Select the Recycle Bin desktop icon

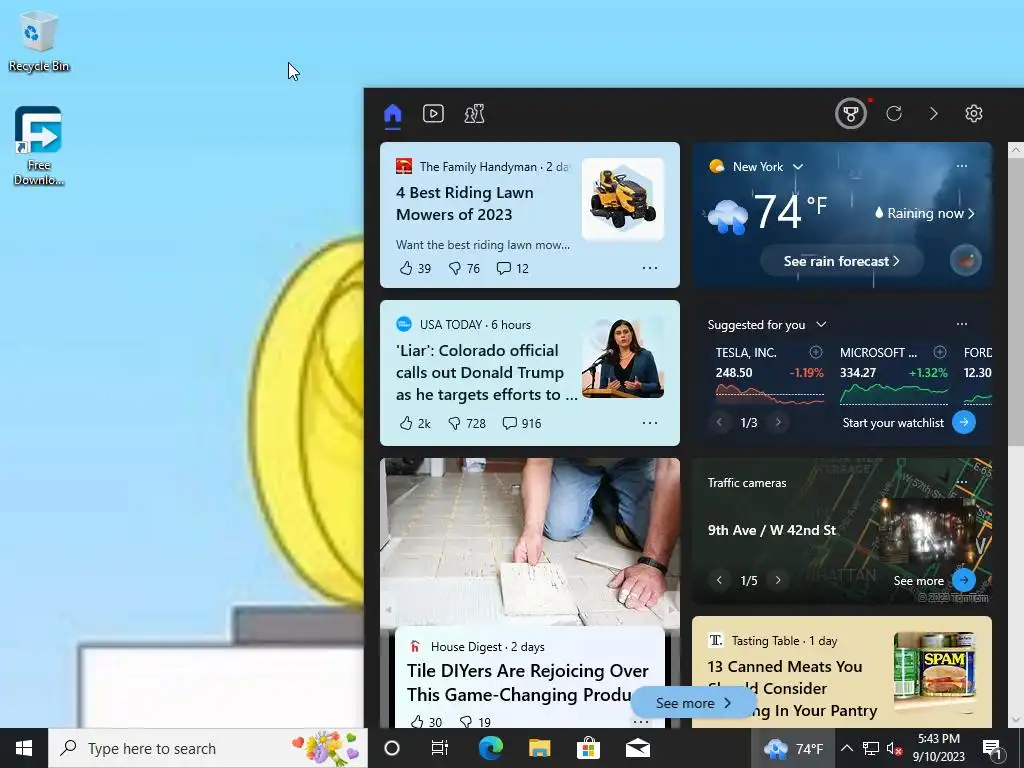(39, 42)
